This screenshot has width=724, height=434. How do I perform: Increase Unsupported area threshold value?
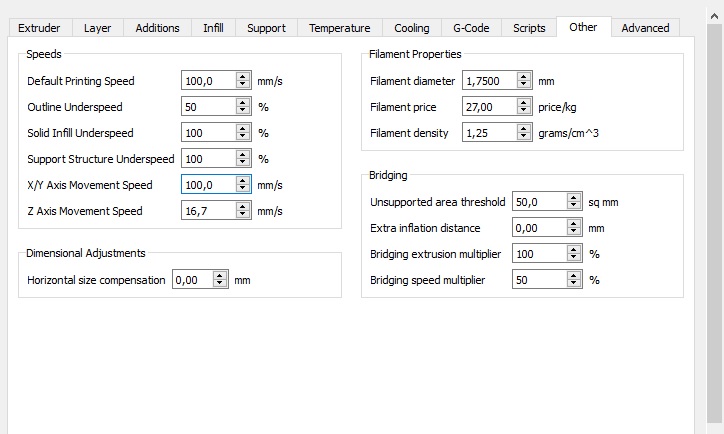click(x=573, y=198)
